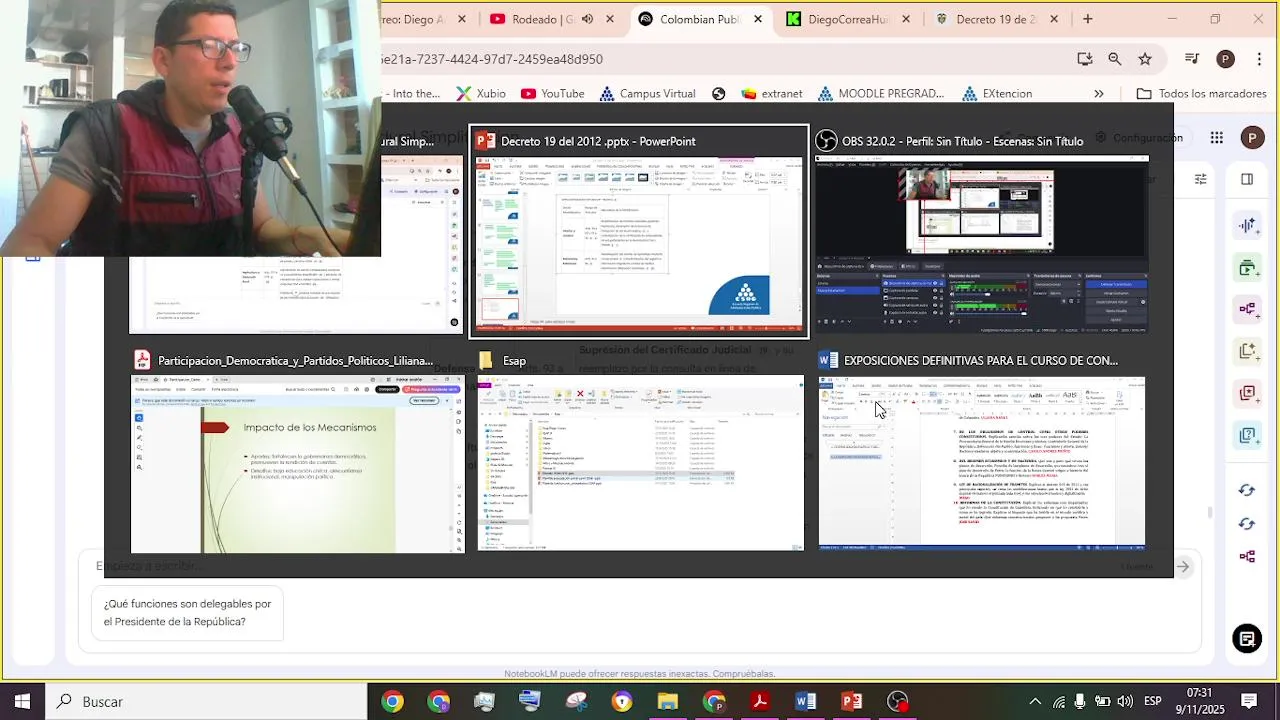Image resolution: width=1280 pixels, height=720 pixels.
Task: Open chat settings sliders icon
Action: pos(1201,179)
